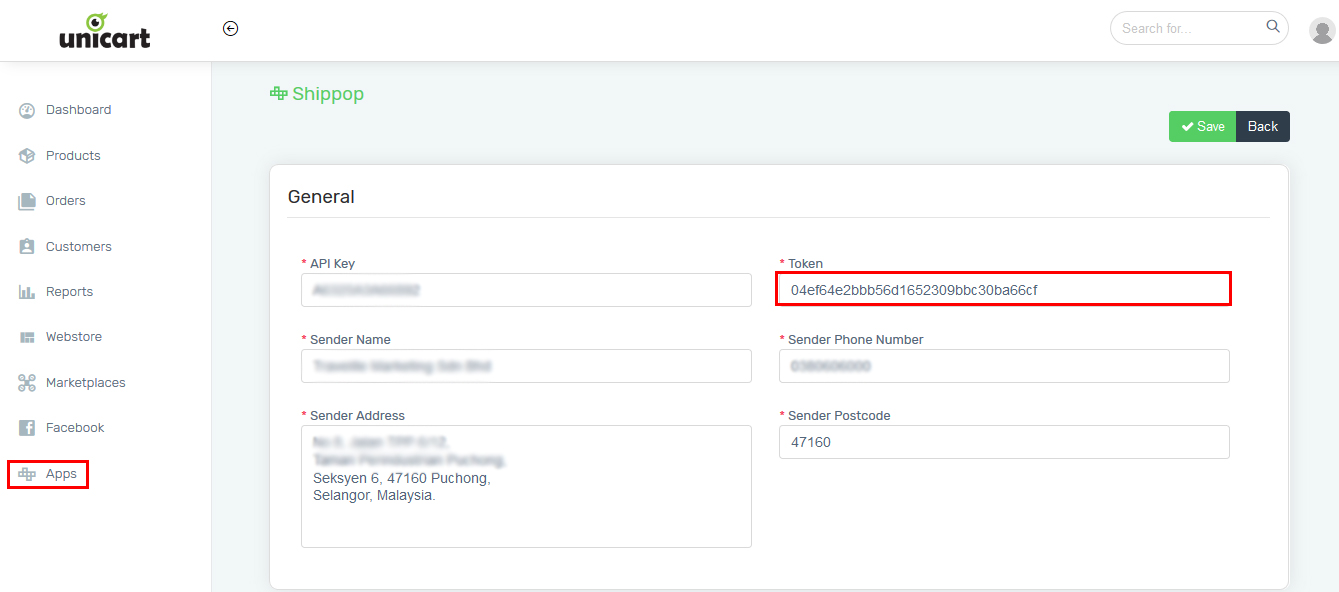Click the Dashboard gauge icon

[27, 110]
